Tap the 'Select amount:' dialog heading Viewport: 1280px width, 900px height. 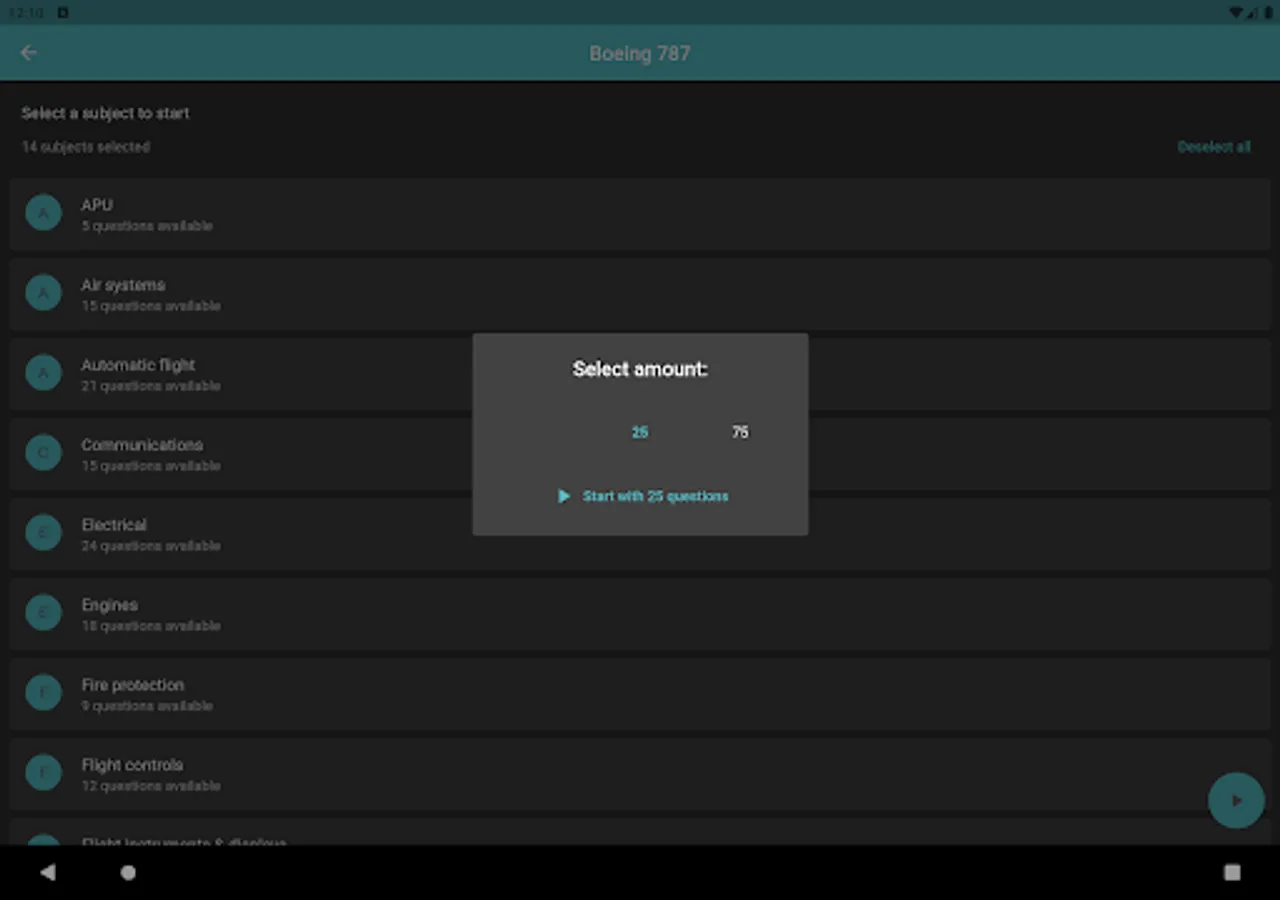pyautogui.click(x=640, y=369)
